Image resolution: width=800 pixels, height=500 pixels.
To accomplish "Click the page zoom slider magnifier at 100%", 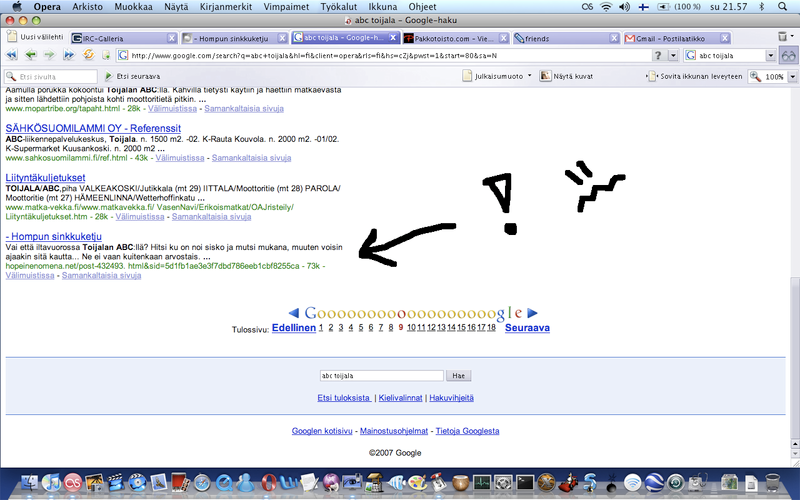I will tap(755, 77).
